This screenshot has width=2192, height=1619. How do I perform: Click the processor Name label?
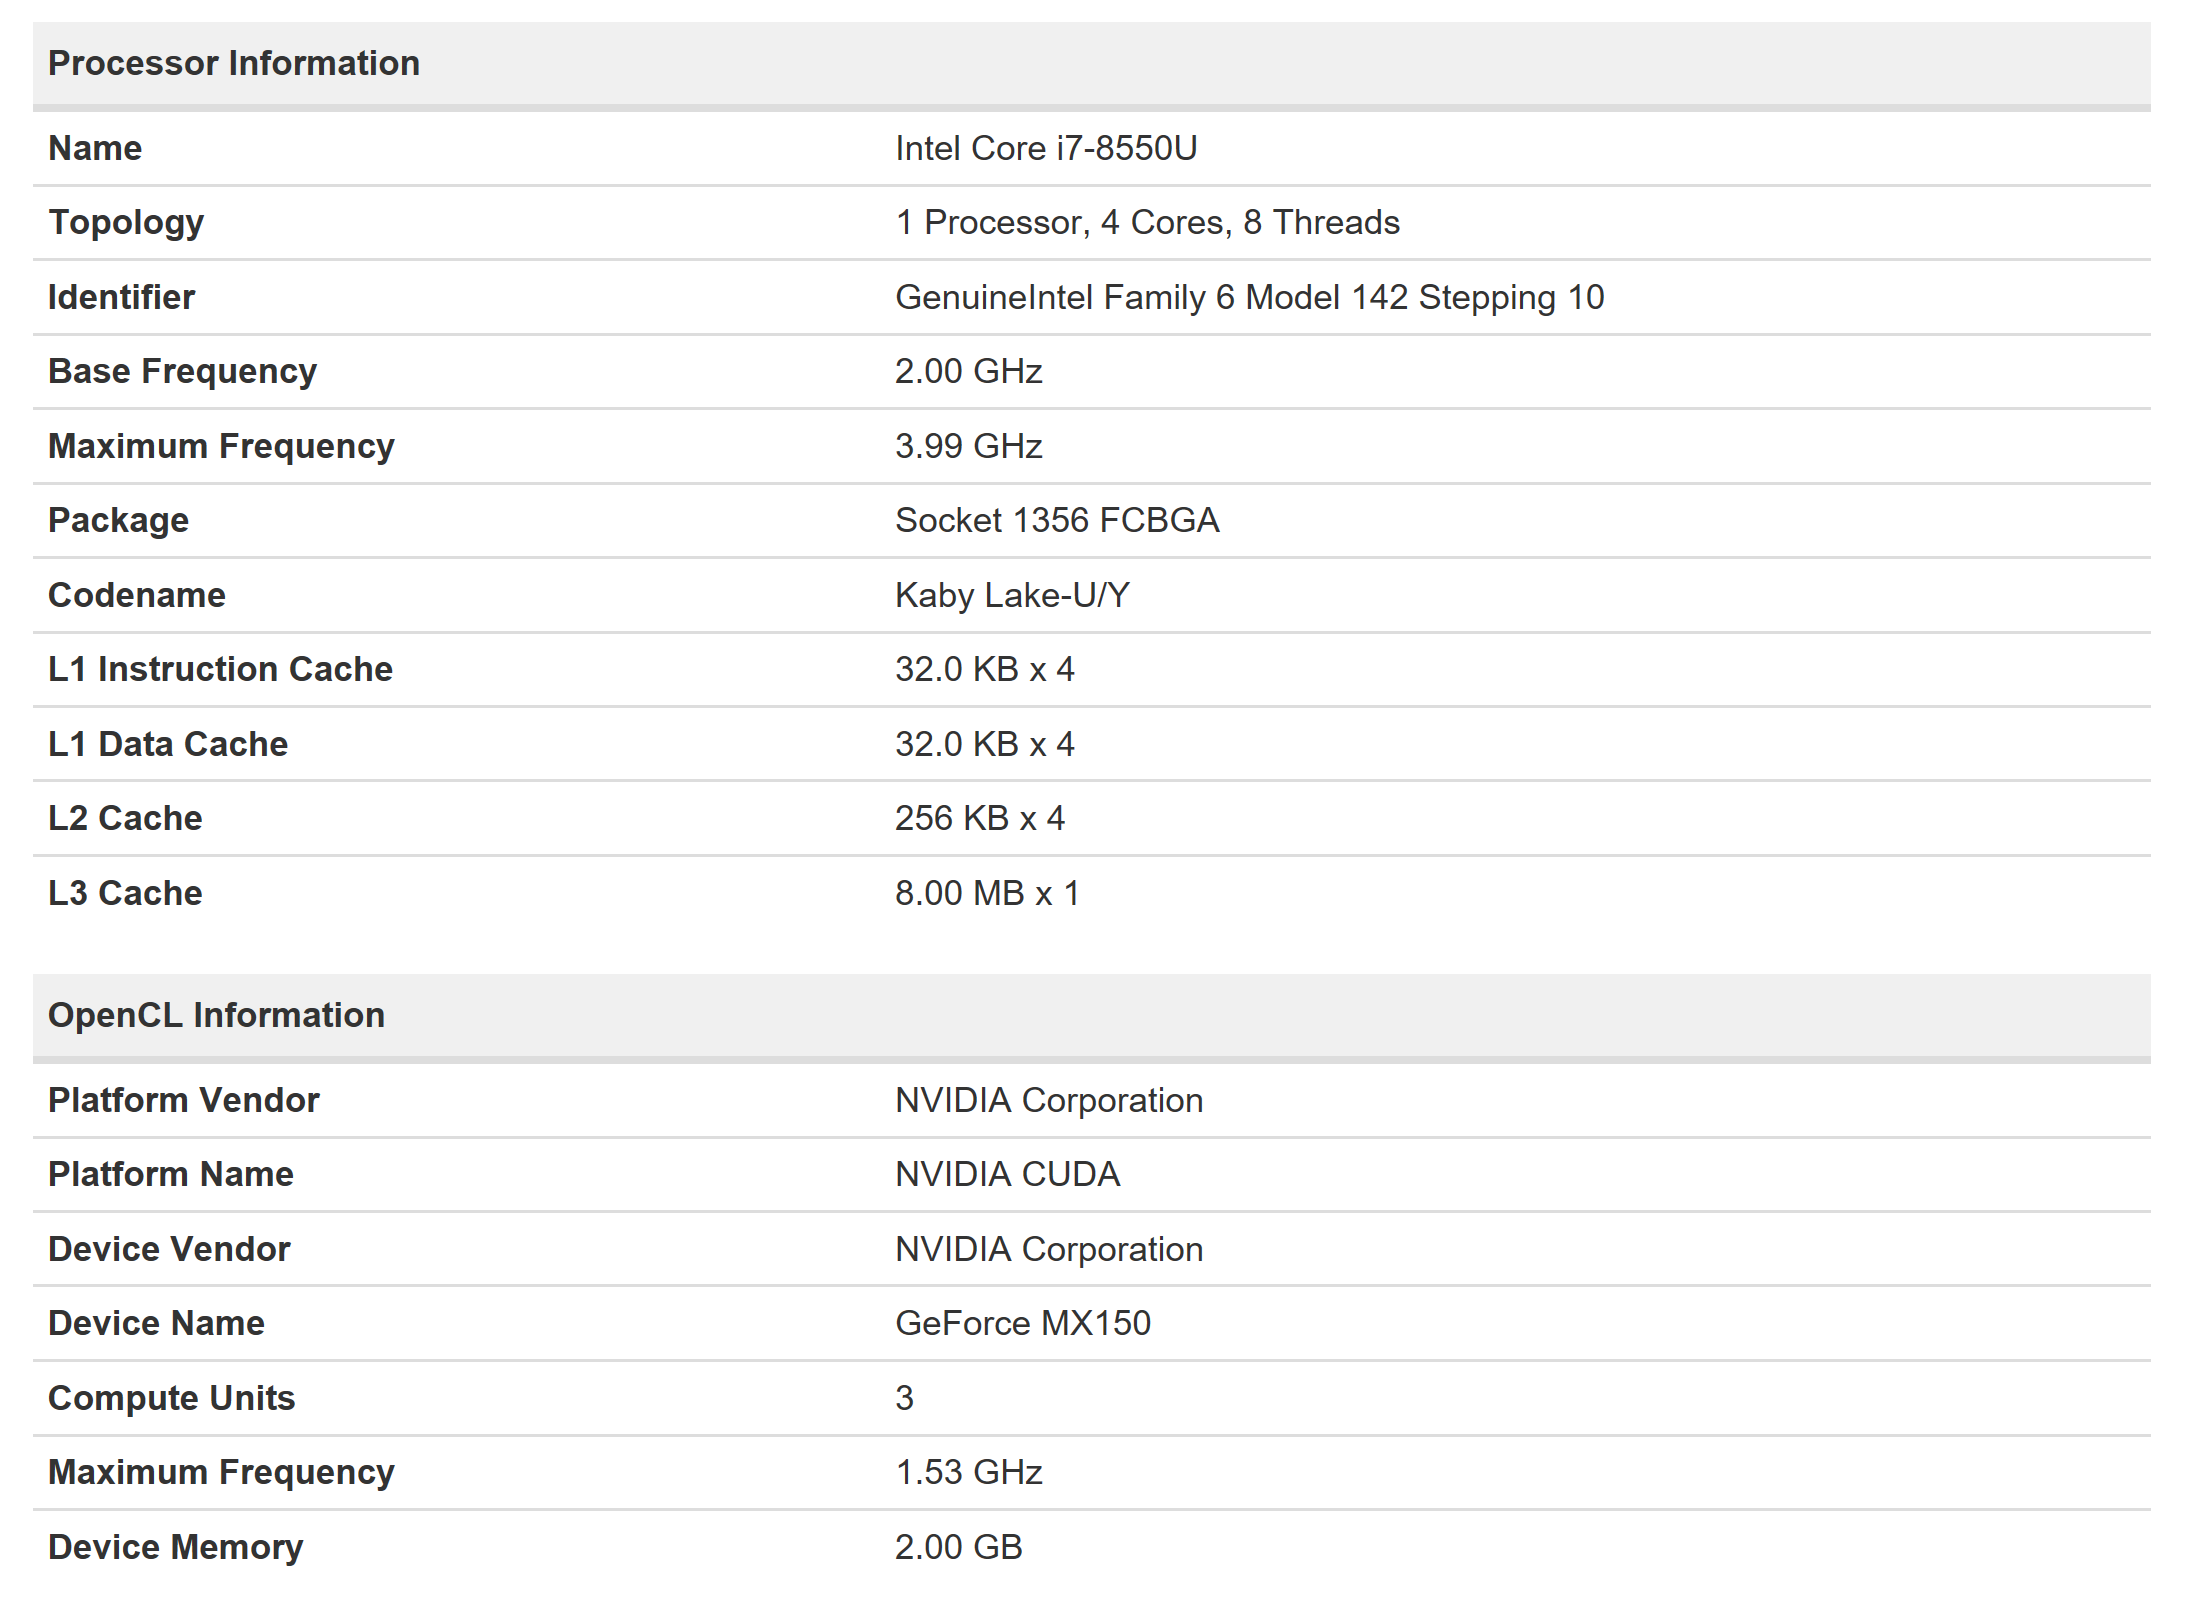95,148
